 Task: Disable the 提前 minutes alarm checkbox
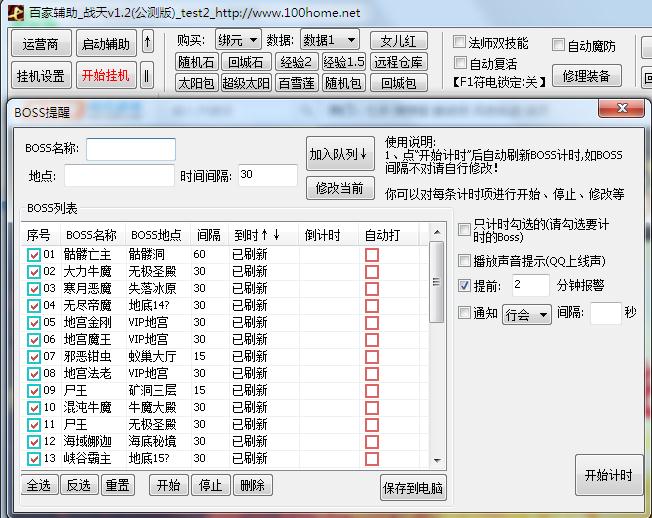(464, 285)
